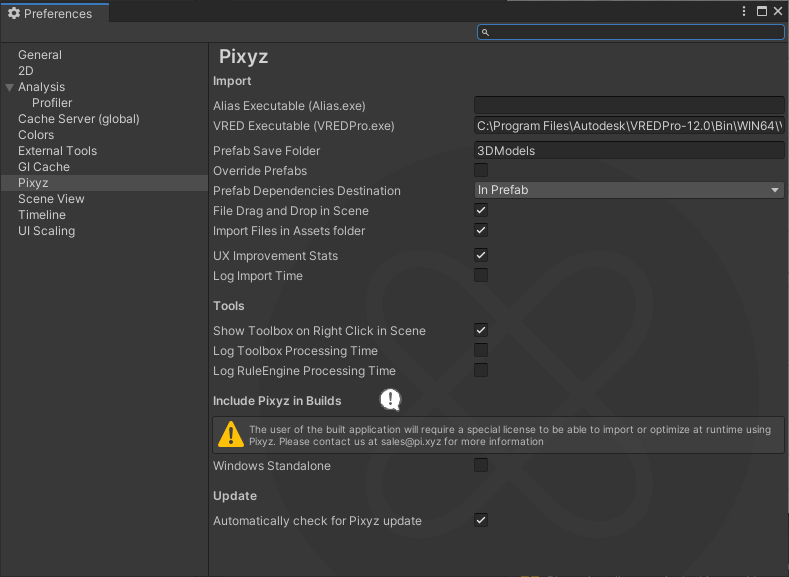789x577 pixels.
Task: Disable UX Improvement Stats checkbox
Action: (x=481, y=255)
